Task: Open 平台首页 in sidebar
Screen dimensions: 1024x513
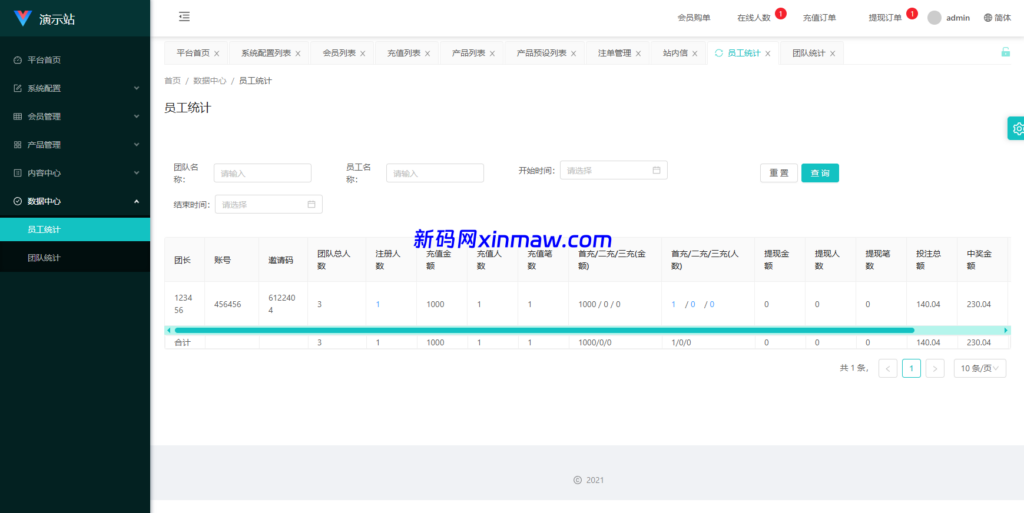Action: pyautogui.click(x=75, y=60)
